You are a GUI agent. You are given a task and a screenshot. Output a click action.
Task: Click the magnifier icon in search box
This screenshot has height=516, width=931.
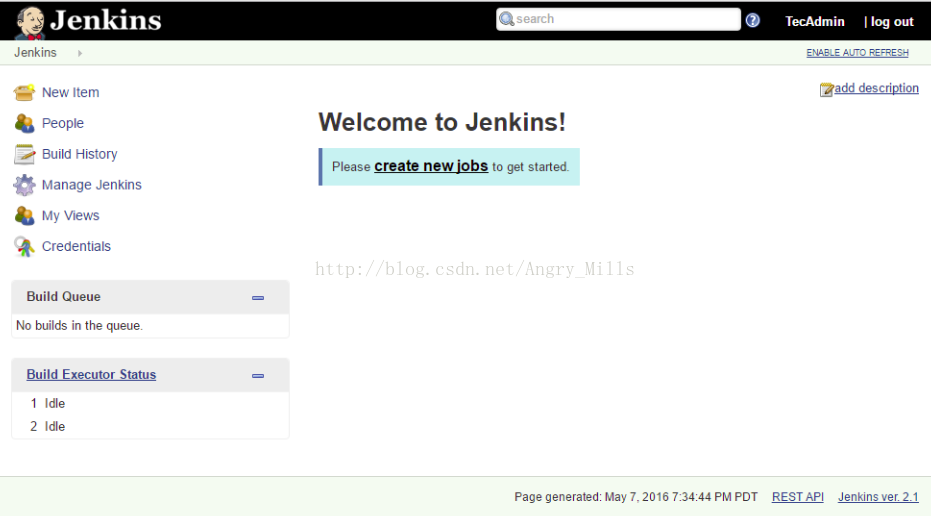(x=506, y=19)
